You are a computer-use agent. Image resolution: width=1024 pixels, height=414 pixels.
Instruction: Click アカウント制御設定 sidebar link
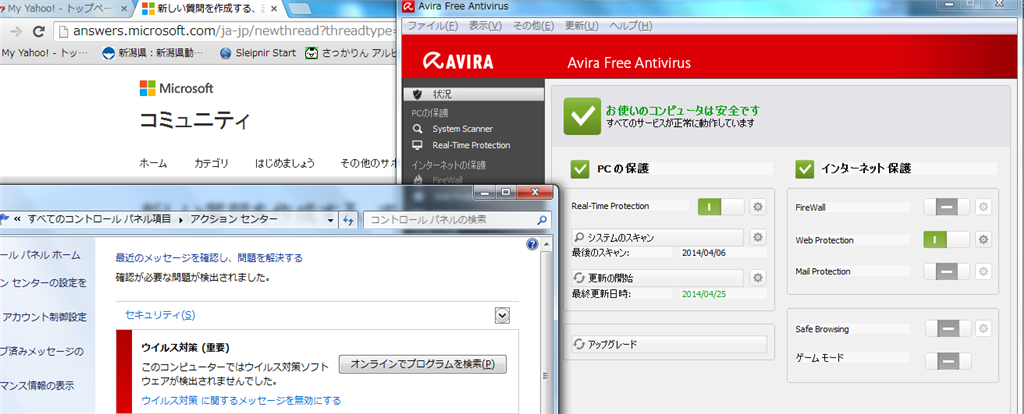pyautogui.click(x=44, y=317)
